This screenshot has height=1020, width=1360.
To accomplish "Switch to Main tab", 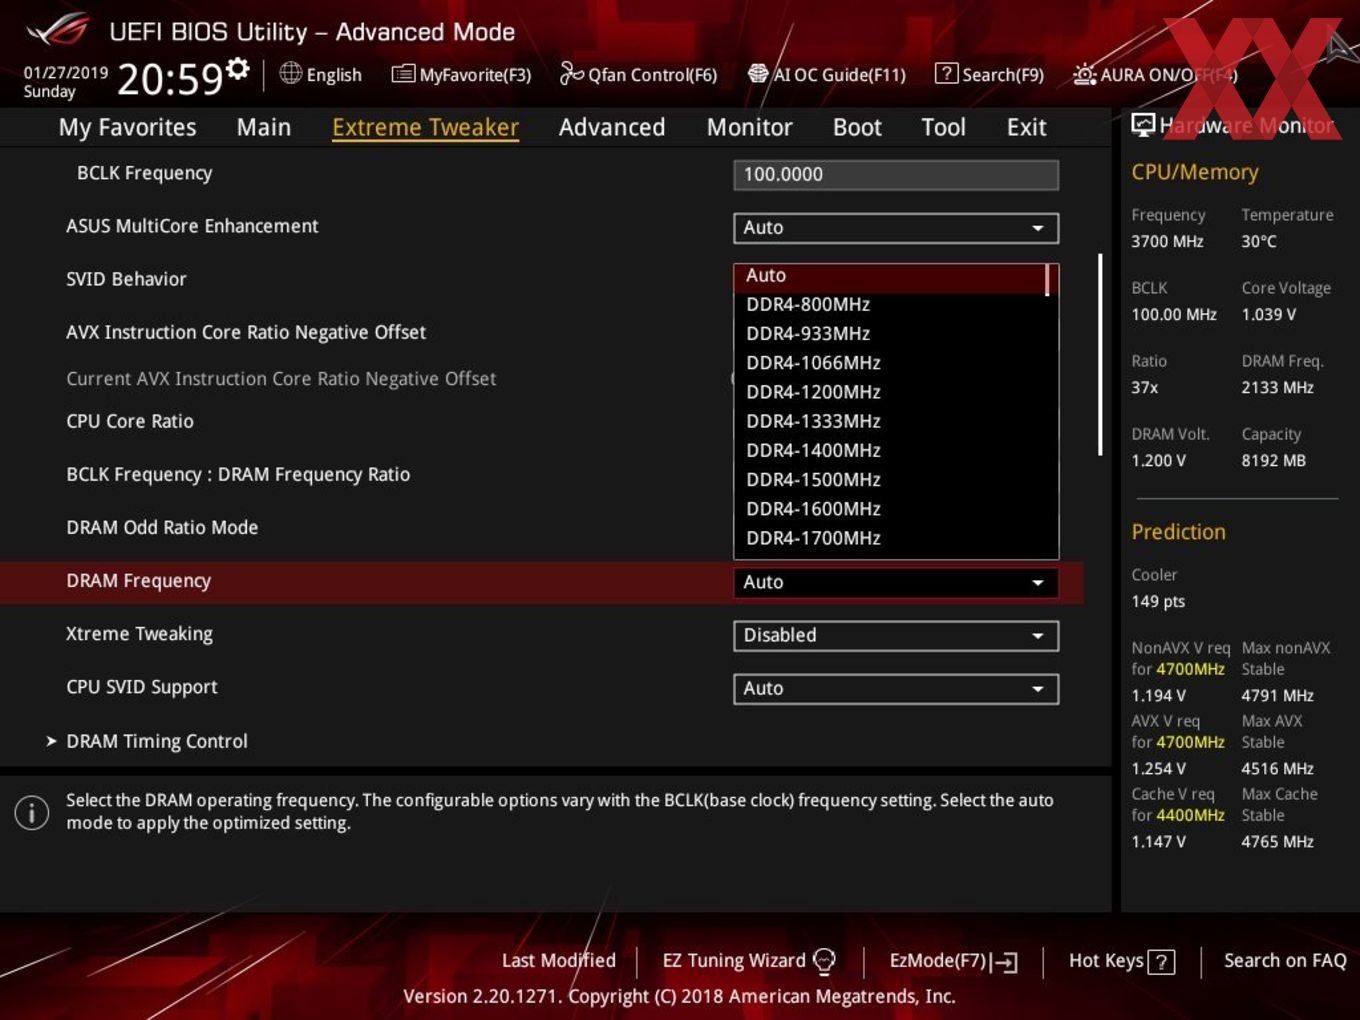I will [264, 127].
